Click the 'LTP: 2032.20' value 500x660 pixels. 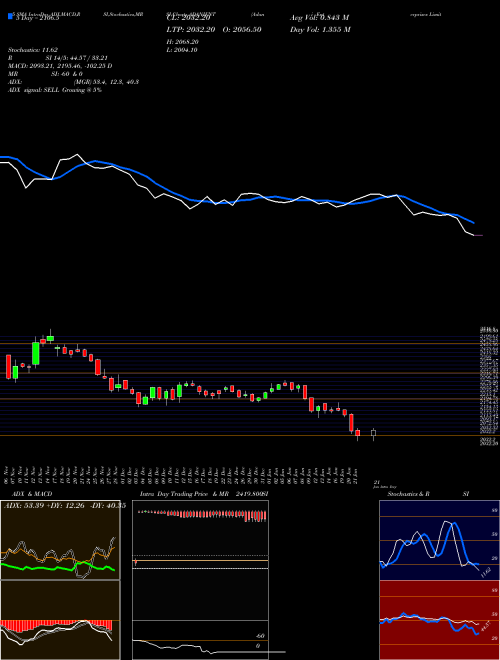(x=190, y=29)
